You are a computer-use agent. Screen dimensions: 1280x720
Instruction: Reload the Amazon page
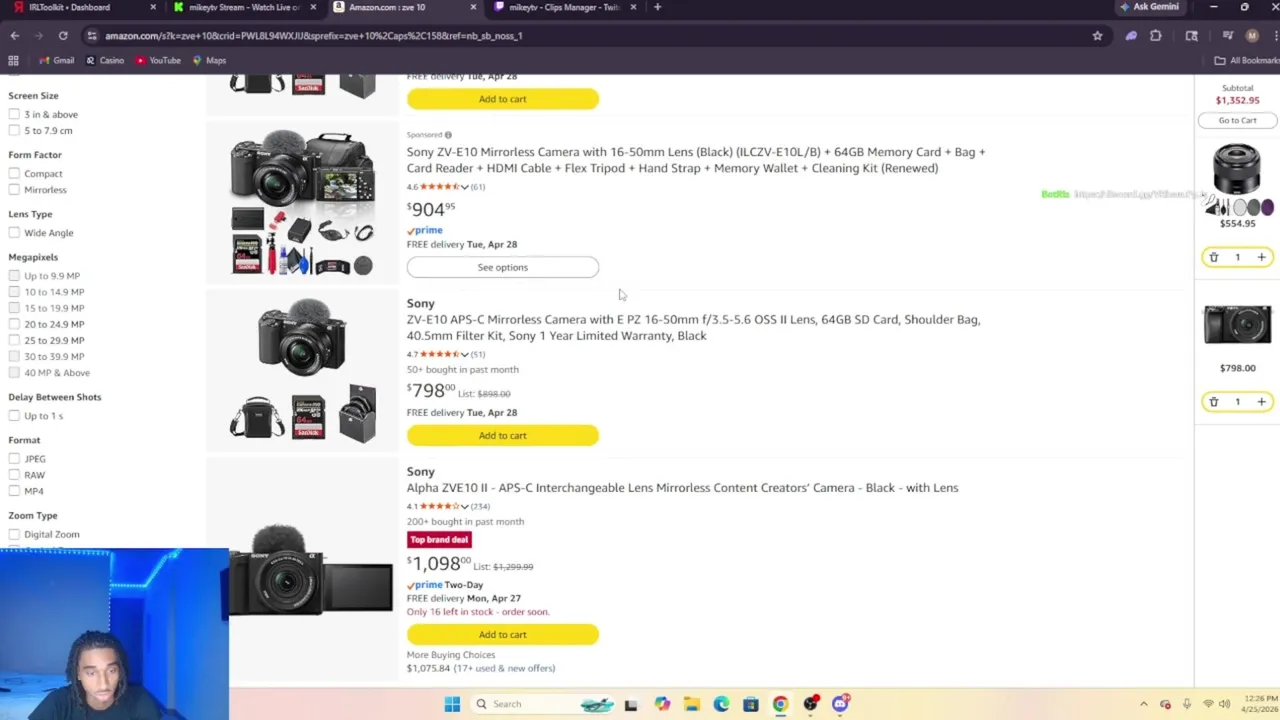[x=63, y=36]
